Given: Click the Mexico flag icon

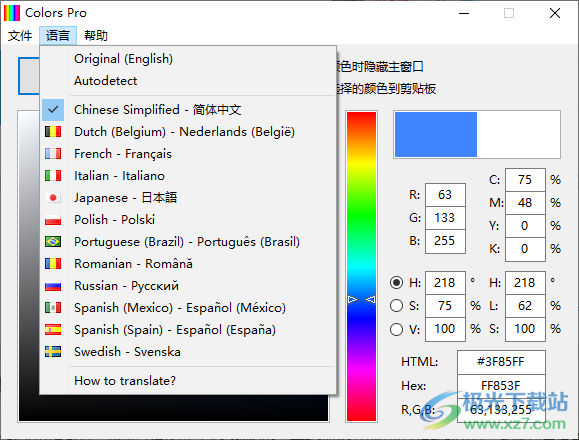Looking at the screenshot, I should point(53,307).
